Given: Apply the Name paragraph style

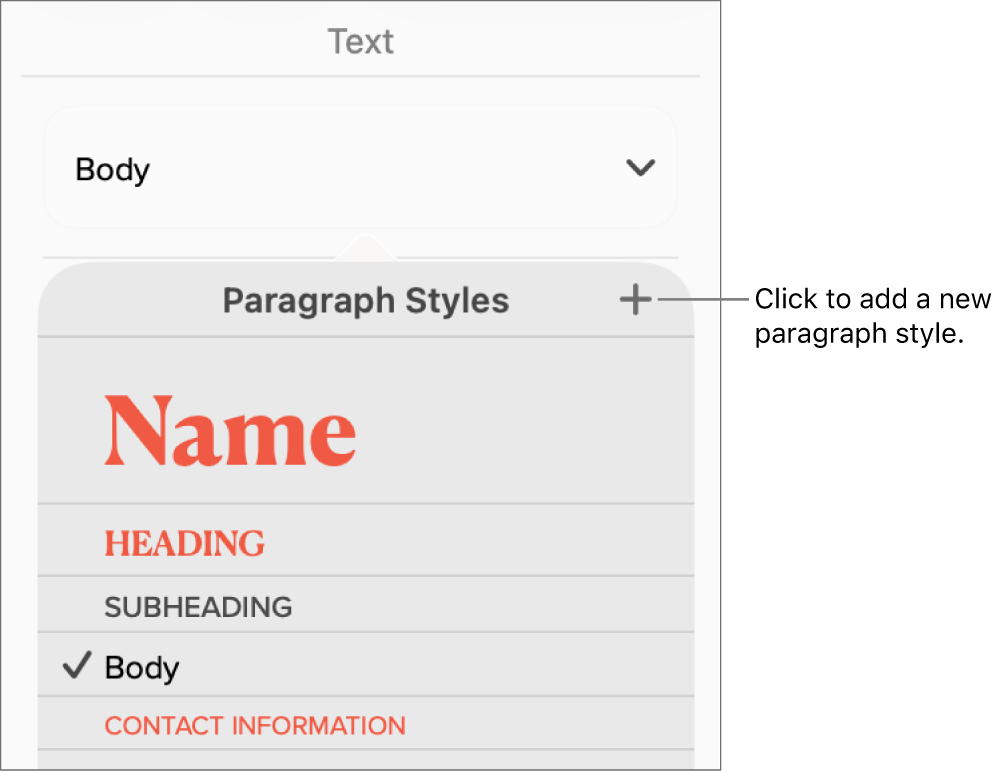Looking at the screenshot, I should click(x=229, y=430).
